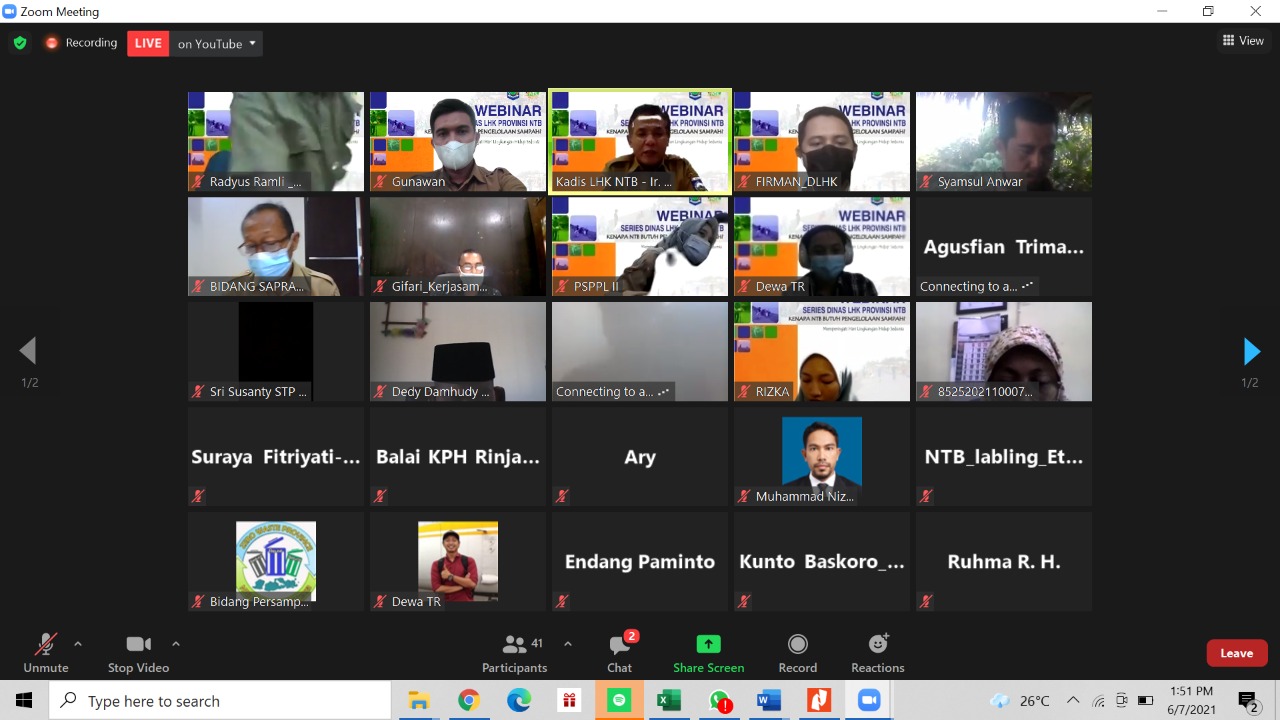Select Gunawan's video tile

click(458, 140)
